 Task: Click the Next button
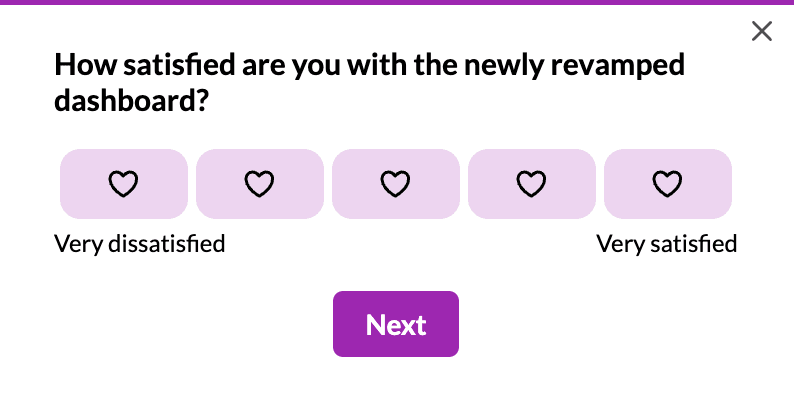pyautogui.click(x=396, y=324)
